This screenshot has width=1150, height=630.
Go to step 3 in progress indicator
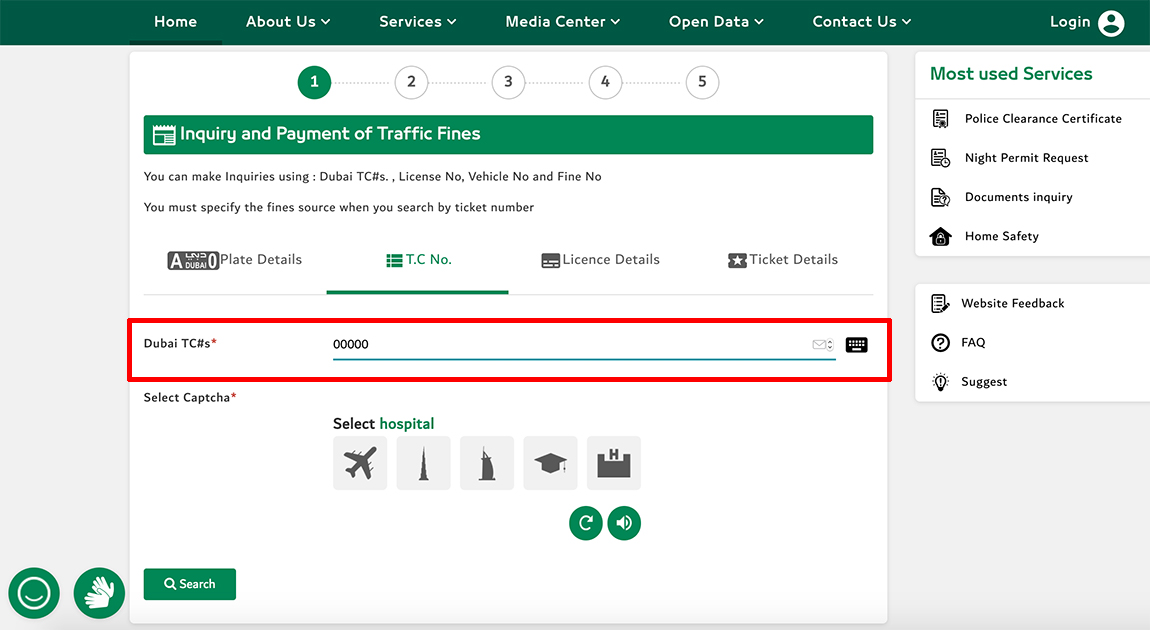pos(508,82)
